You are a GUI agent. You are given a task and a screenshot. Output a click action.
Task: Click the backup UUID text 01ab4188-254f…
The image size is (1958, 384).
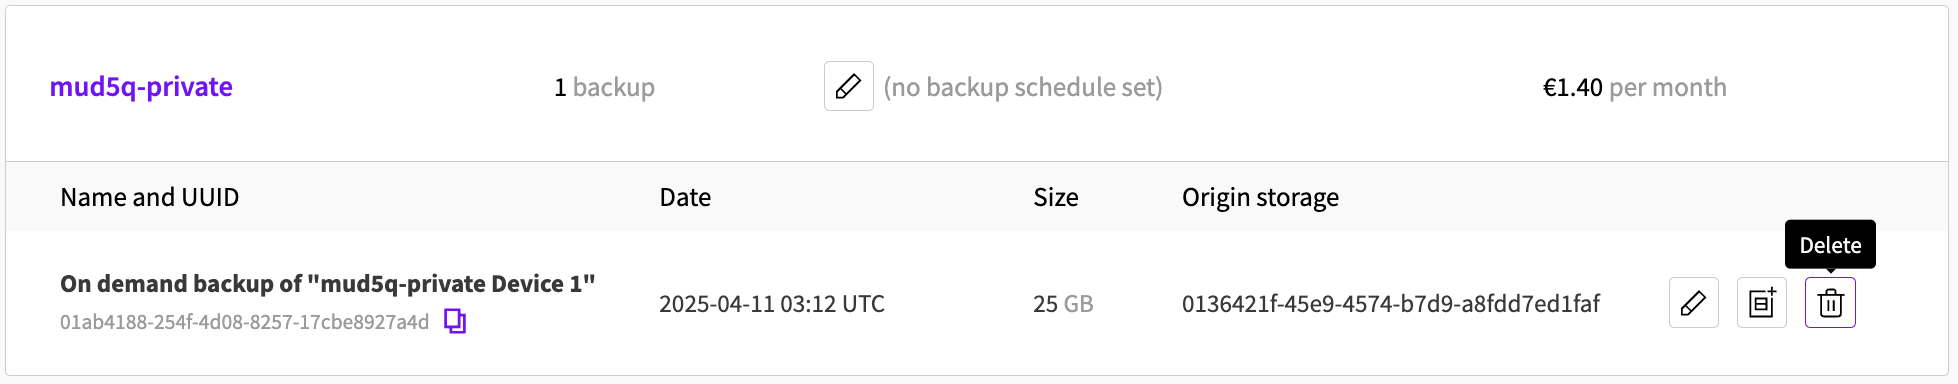point(245,322)
